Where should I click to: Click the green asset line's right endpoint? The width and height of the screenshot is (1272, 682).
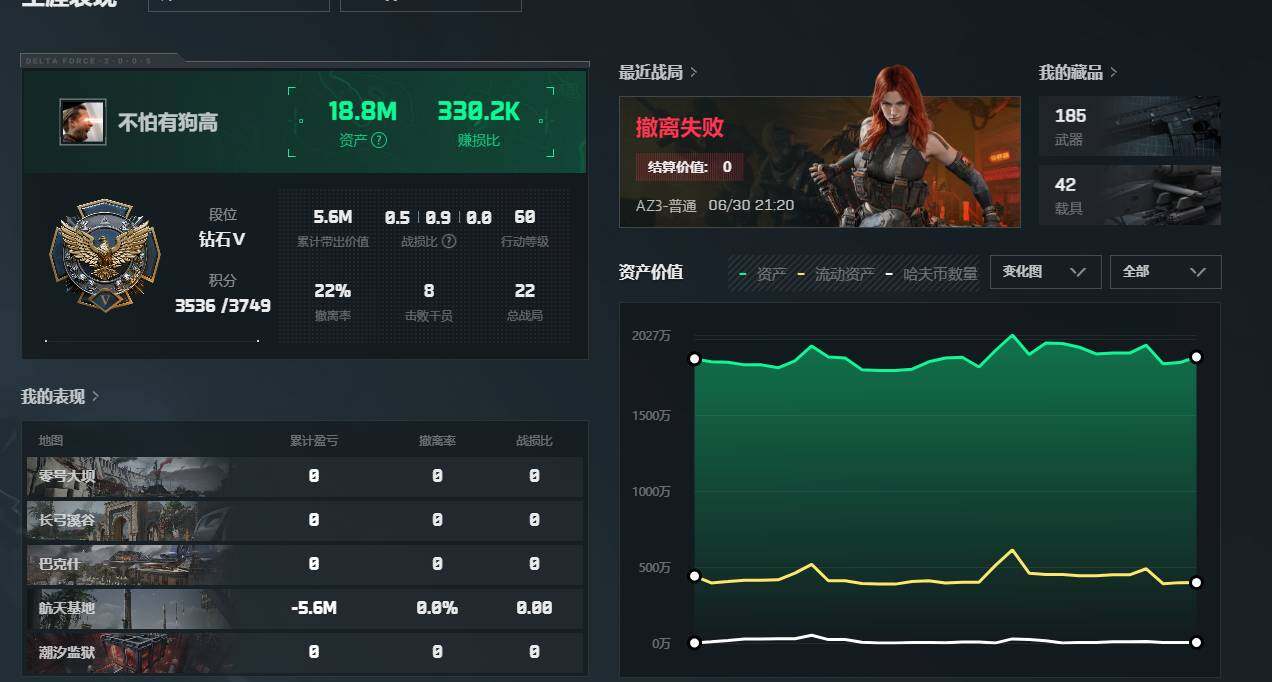pos(1196,357)
